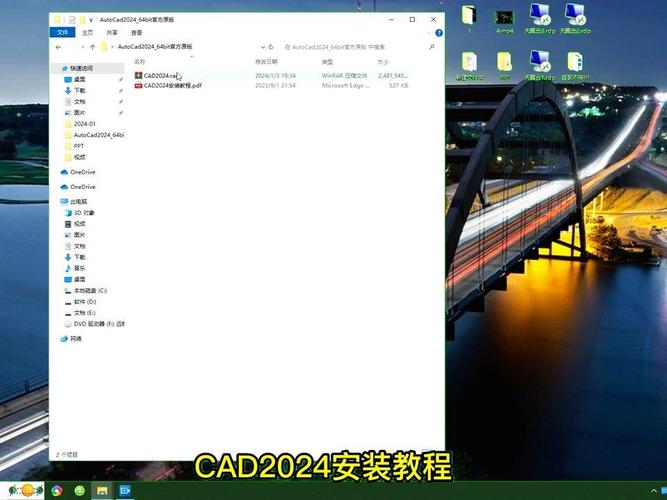Open the PPT folder in sidebar
667x500 pixels.
coord(79,146)
